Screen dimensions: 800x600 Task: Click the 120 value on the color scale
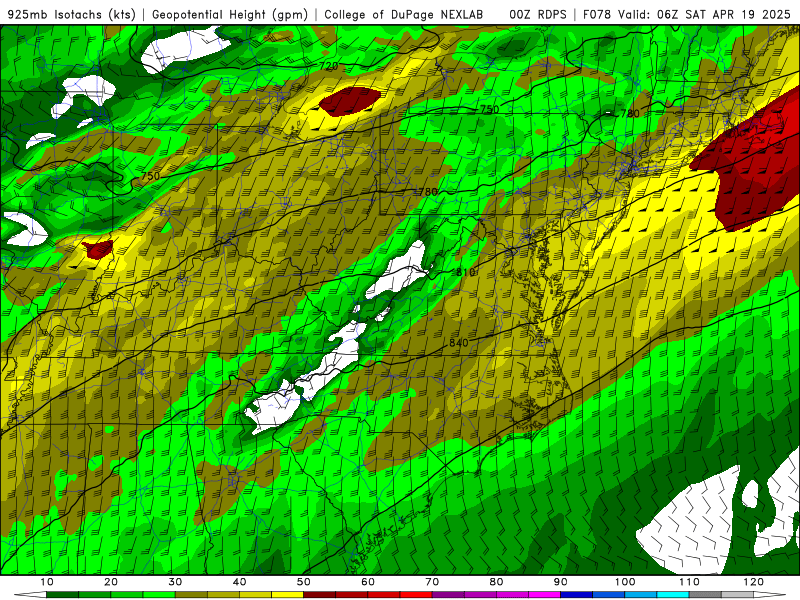coord(754,582)
